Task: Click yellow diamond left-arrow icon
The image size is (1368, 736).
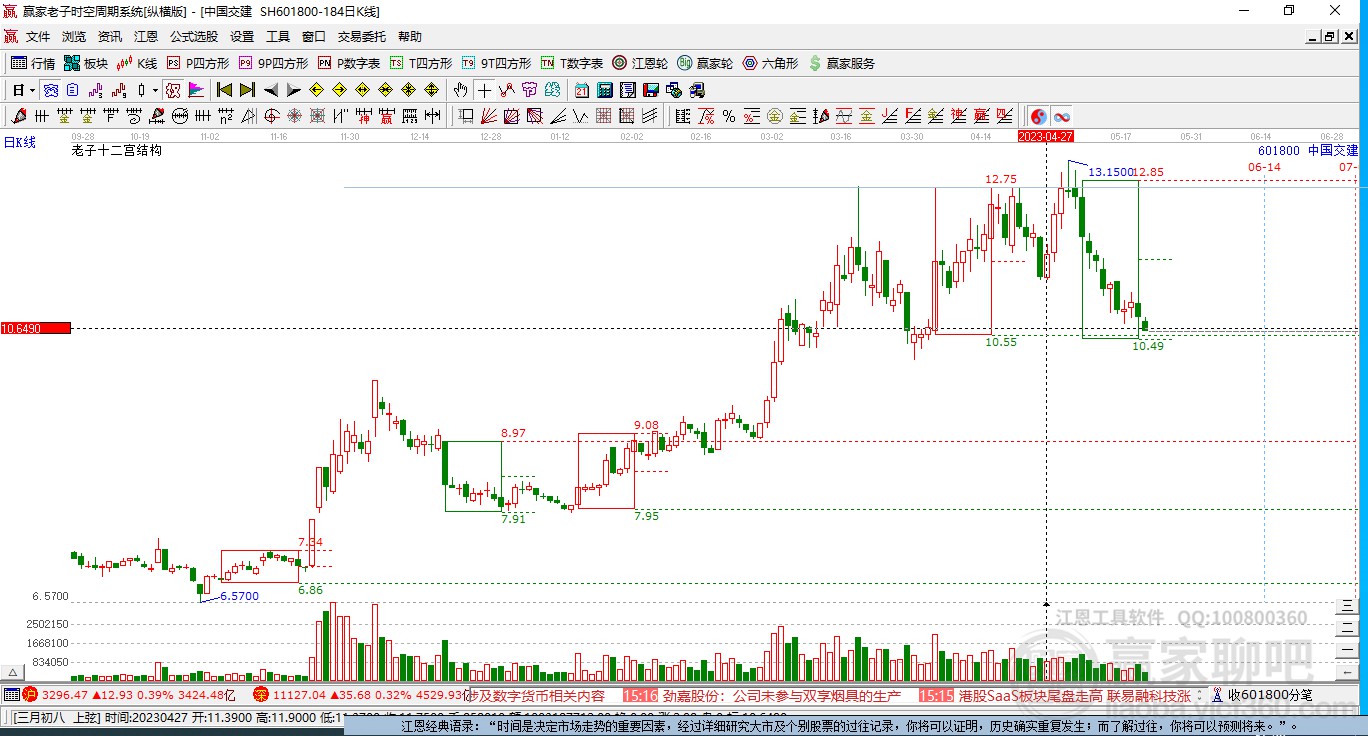Action: click(x=317, y=90)
